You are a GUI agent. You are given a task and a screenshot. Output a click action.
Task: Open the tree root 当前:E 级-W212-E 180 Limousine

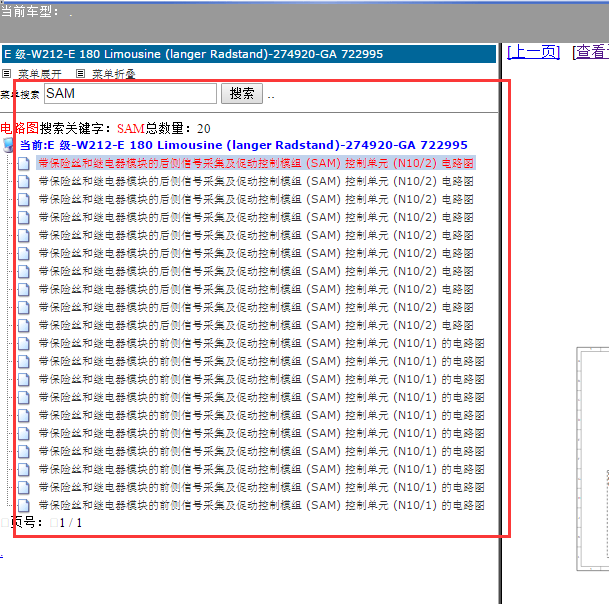click(244, 145)
